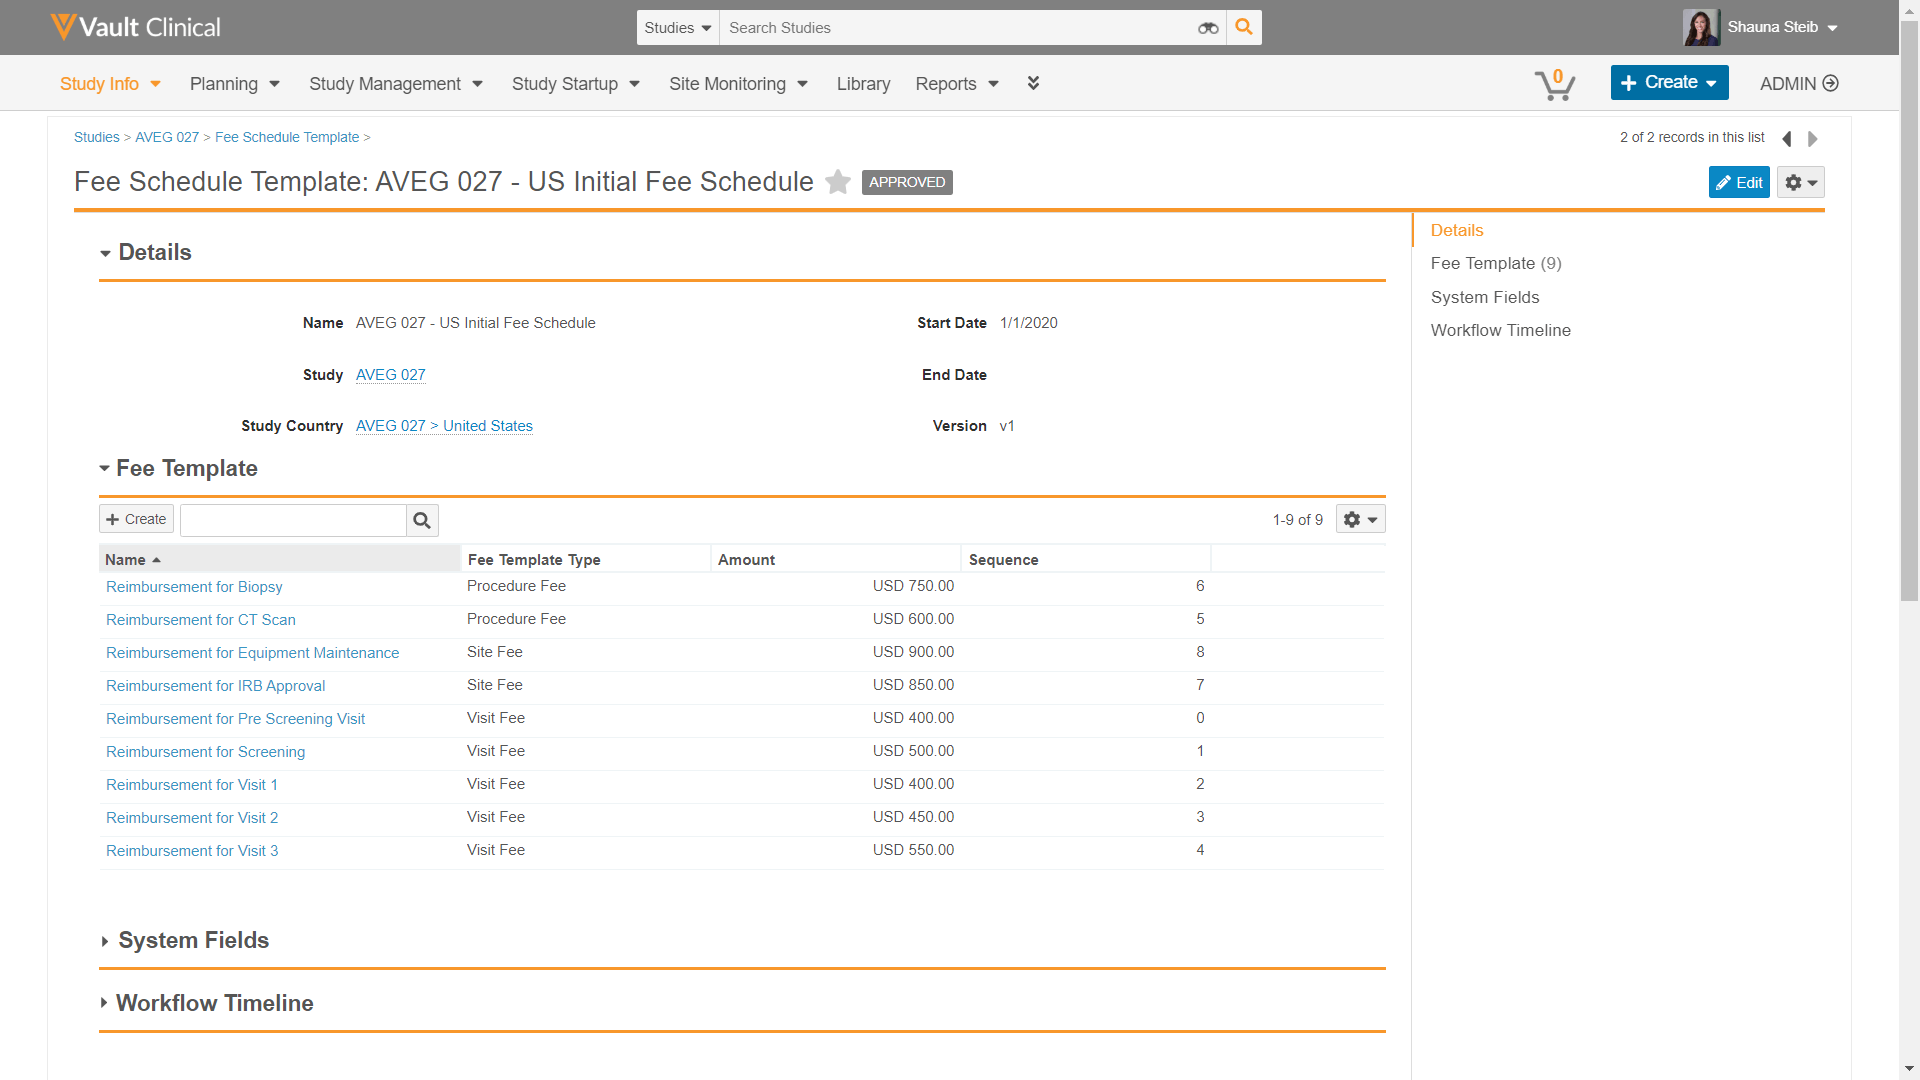Open the record actions gear menu
The width and height of the screenshot is (1920, 1080).
pos(1800,182)
